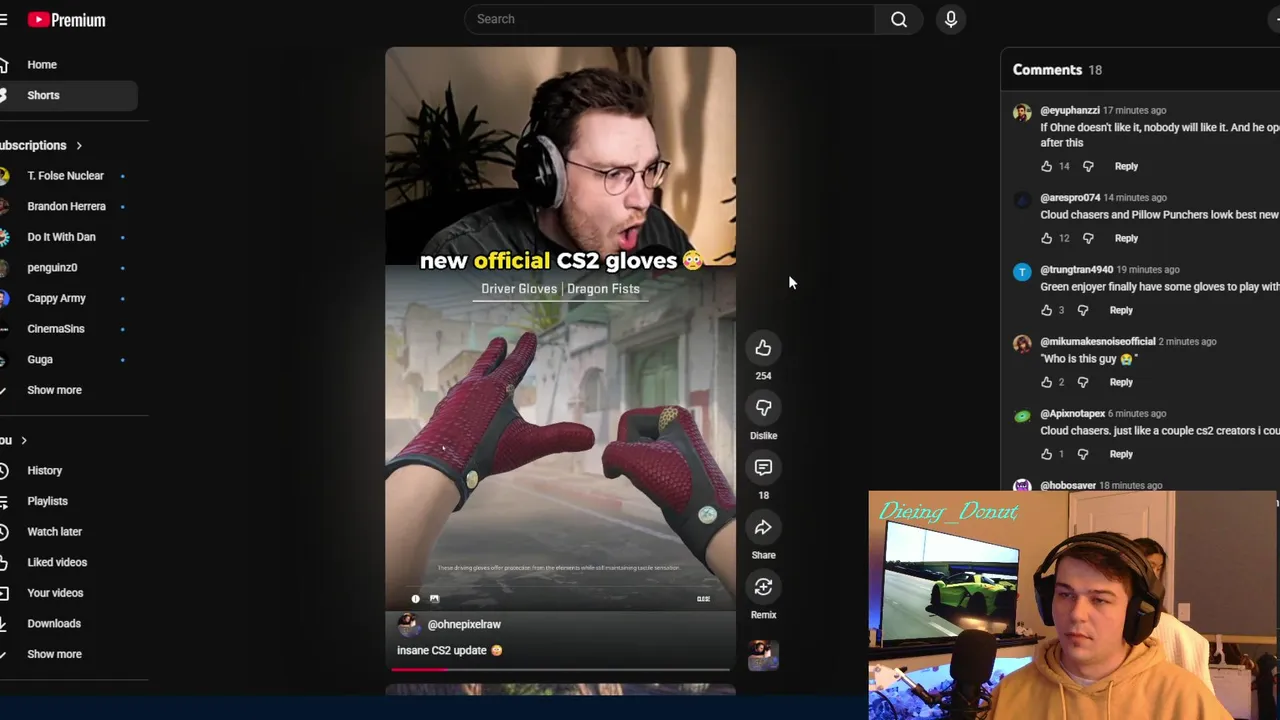Open Watch later list
Image resolution: width=1280 pixels, height=720 pixels.
[54, 532]
